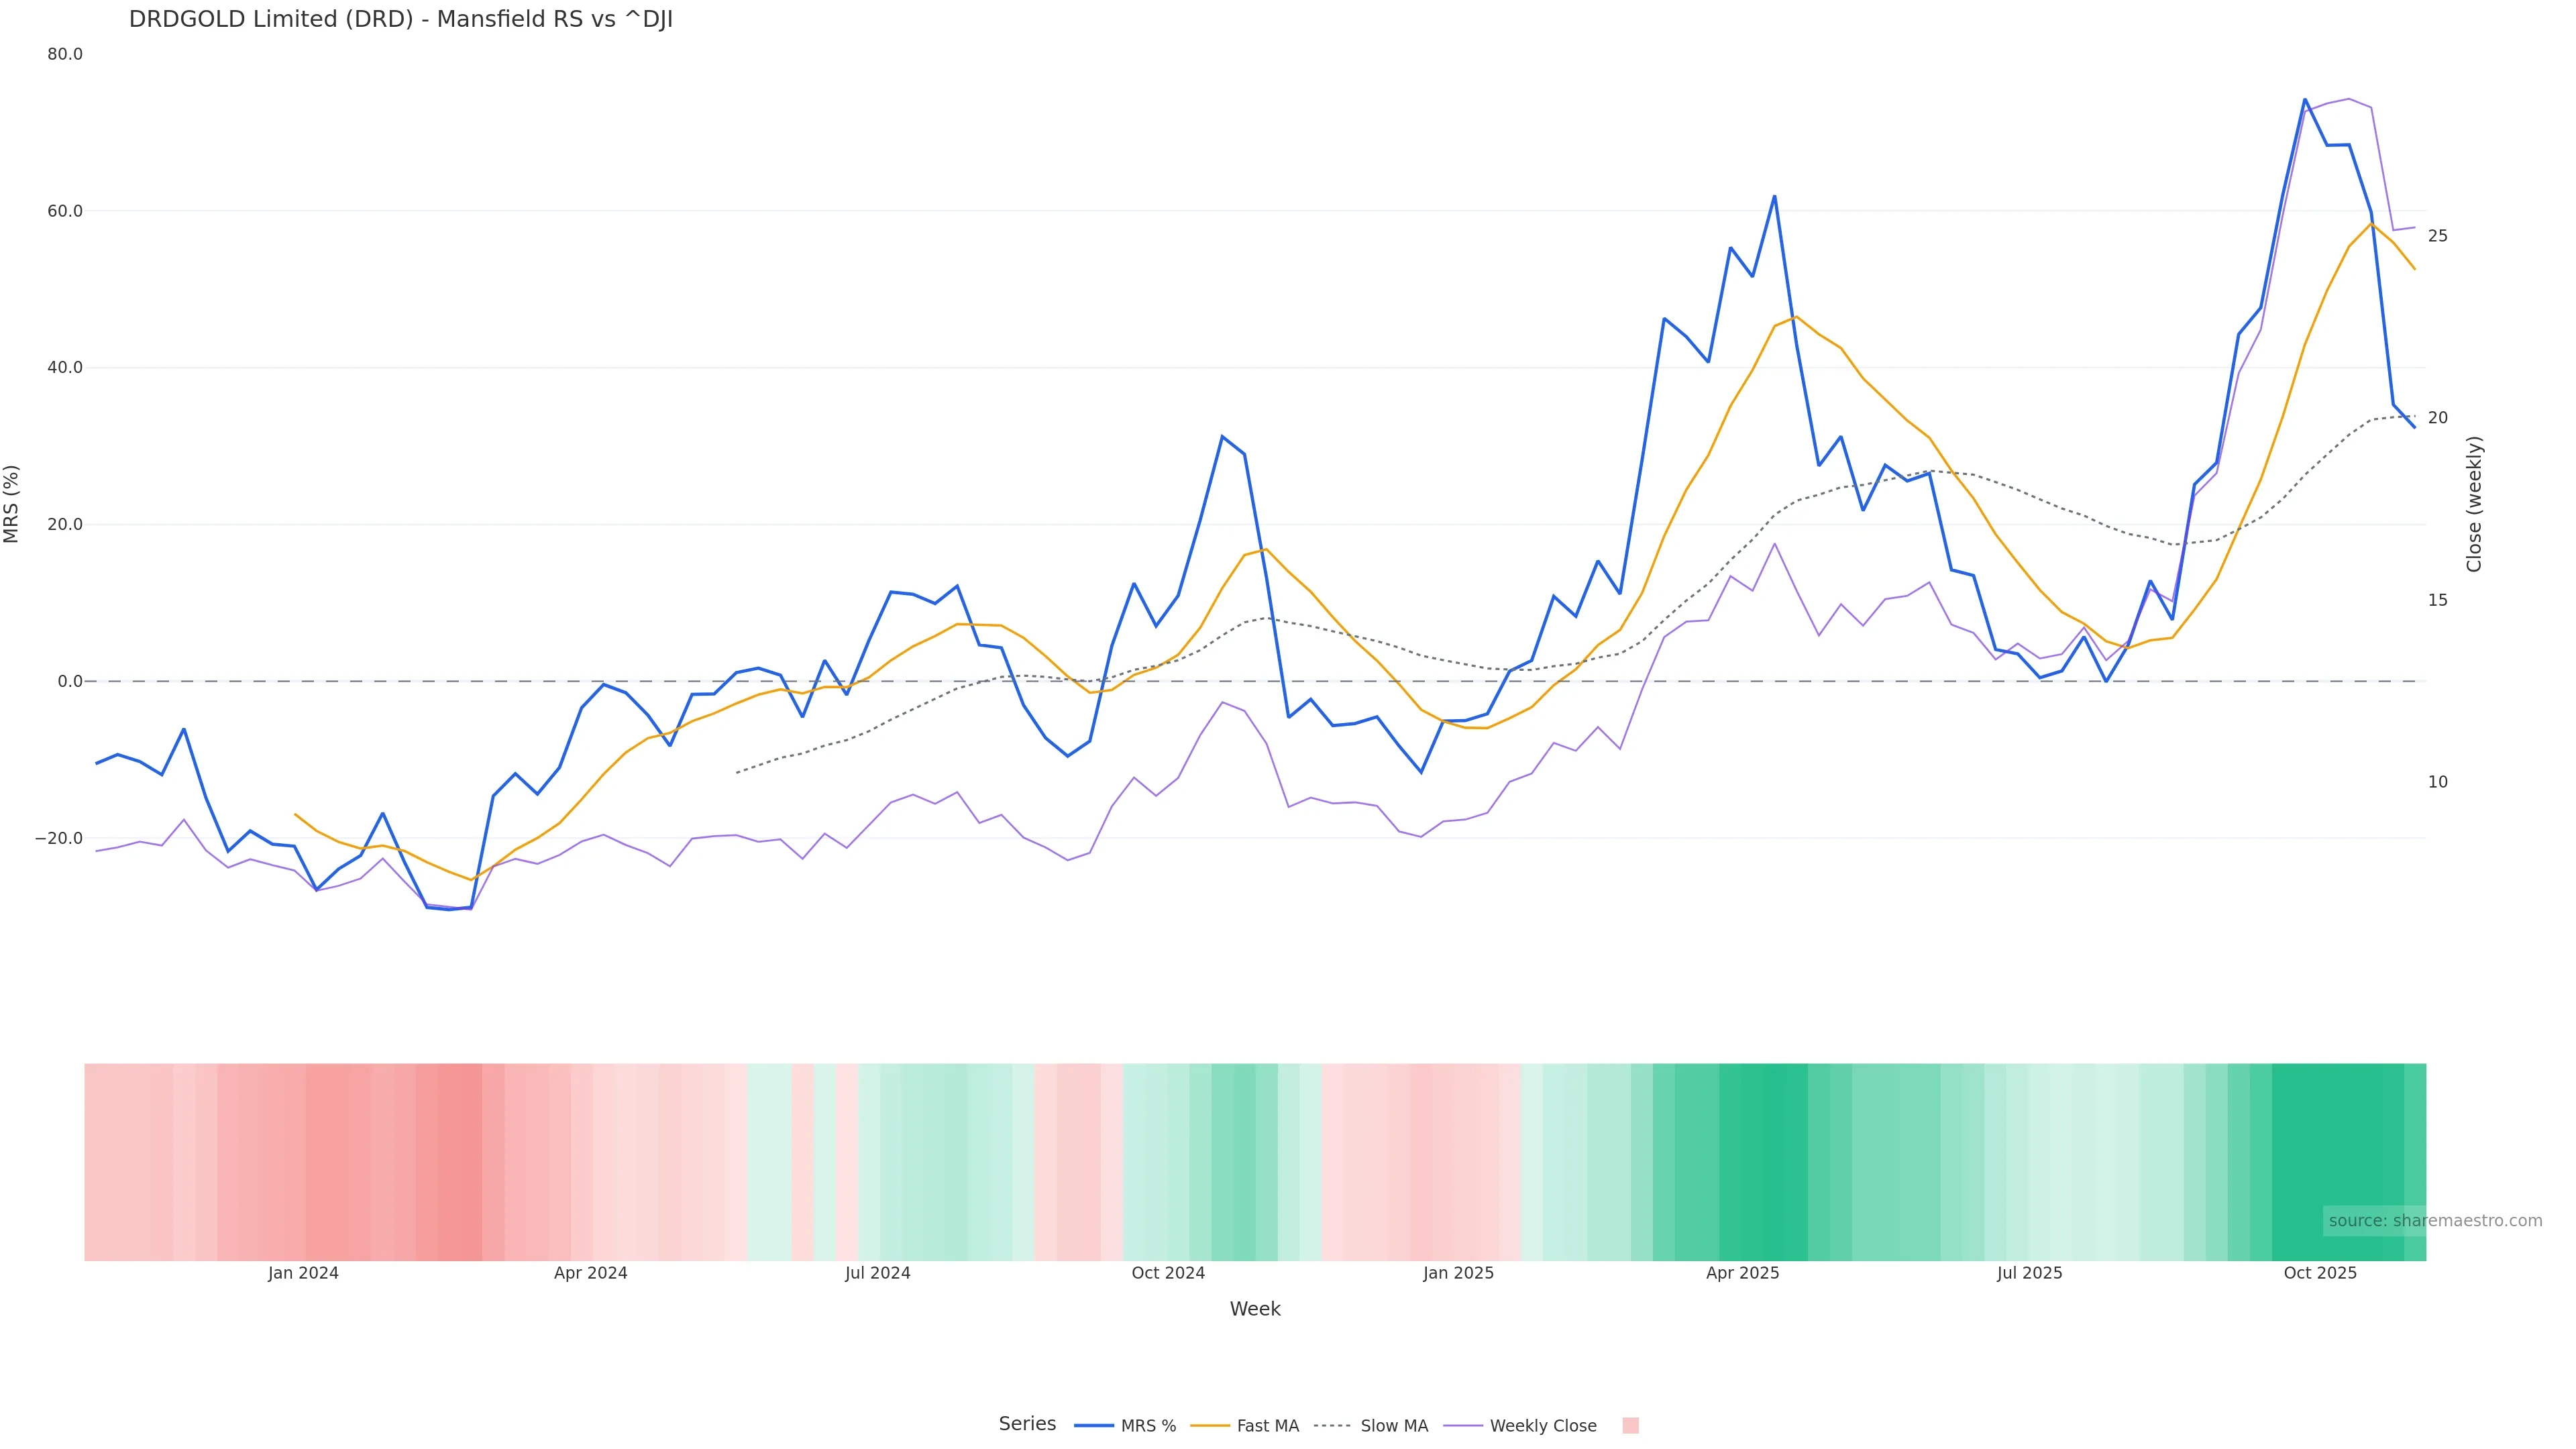The height and width of the screenshot is (1449, 2576).
Task: Click the Week x-axis title
Action: click(1255, 1309)
